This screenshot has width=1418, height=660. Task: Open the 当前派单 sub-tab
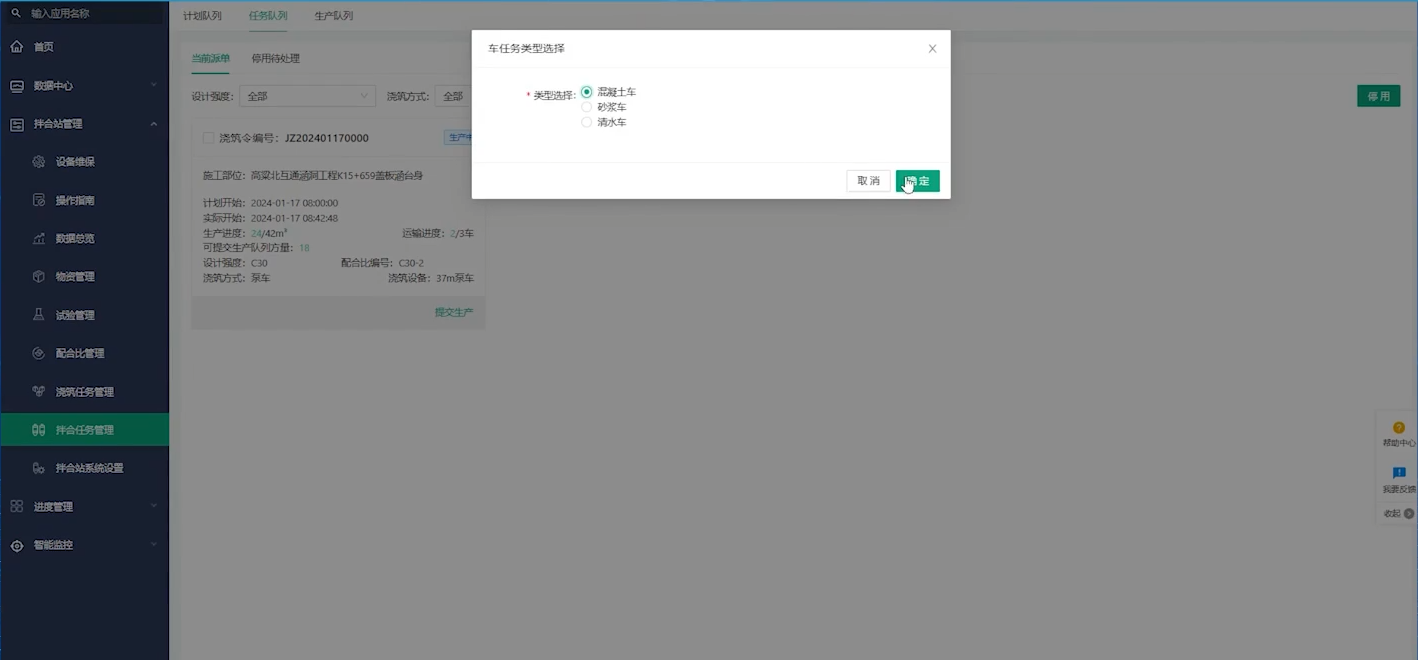coord(211,58)
